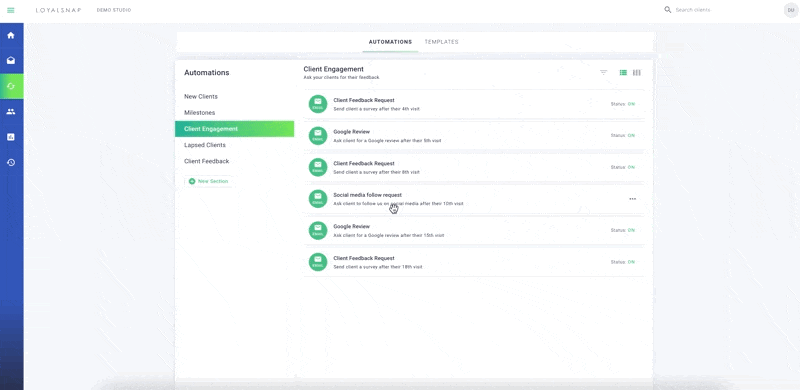Click email icon for 5th visit Google Review
Viewport: 800px width, 390px height.
318,136
